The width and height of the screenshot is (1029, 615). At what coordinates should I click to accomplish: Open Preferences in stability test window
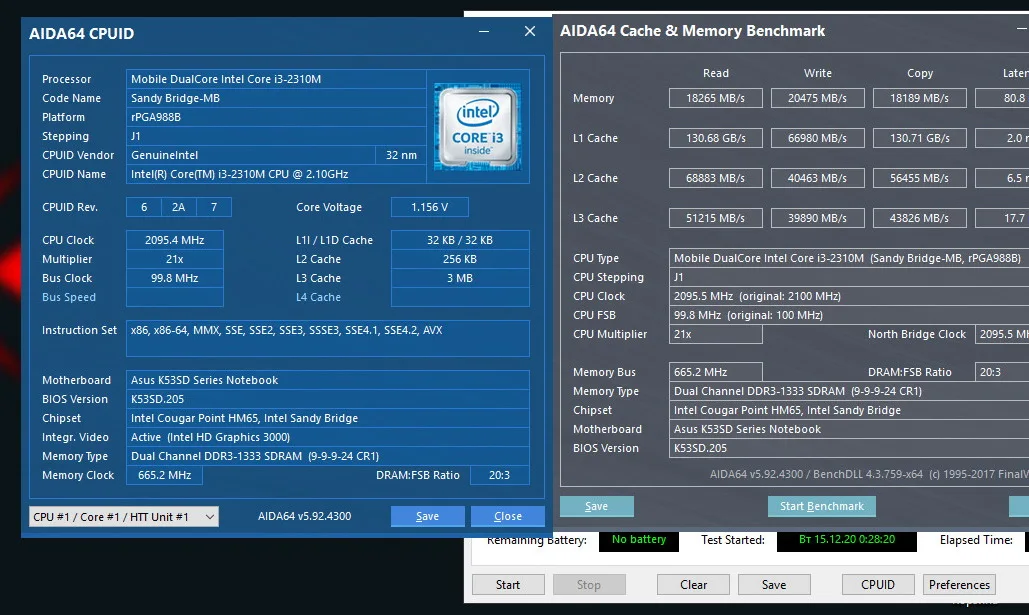[959, 584]
